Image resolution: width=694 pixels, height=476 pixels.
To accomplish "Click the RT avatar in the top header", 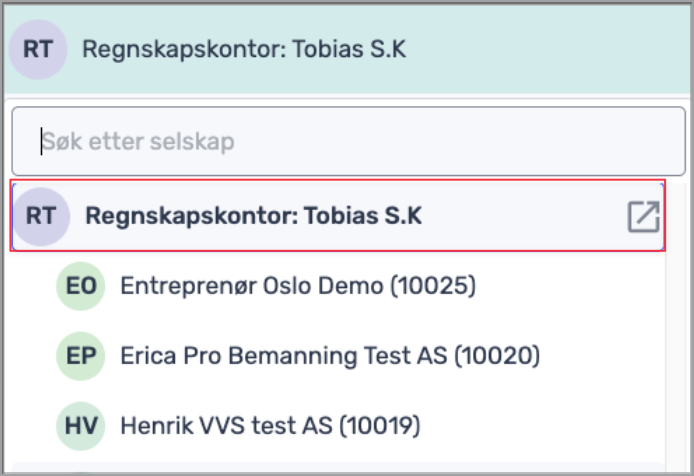I will [38, 49].
